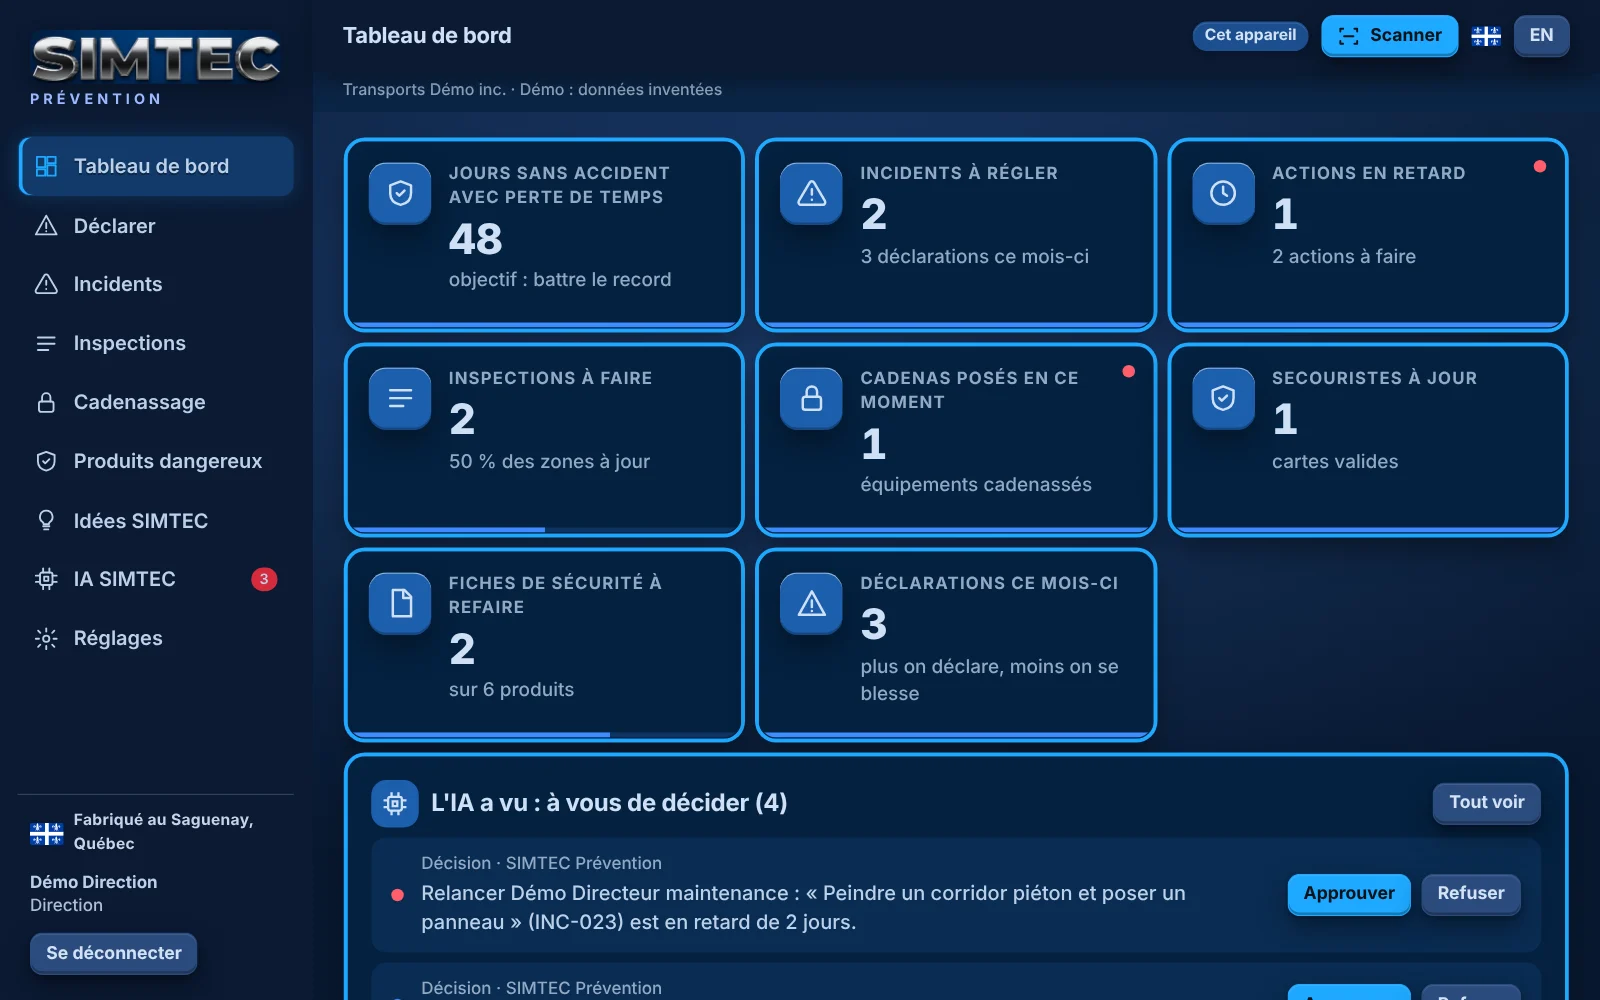Open Cadenassage in the sidebar
Image resolution: width=1600 pixels, height=1000 pixels.
click(156, 402)
